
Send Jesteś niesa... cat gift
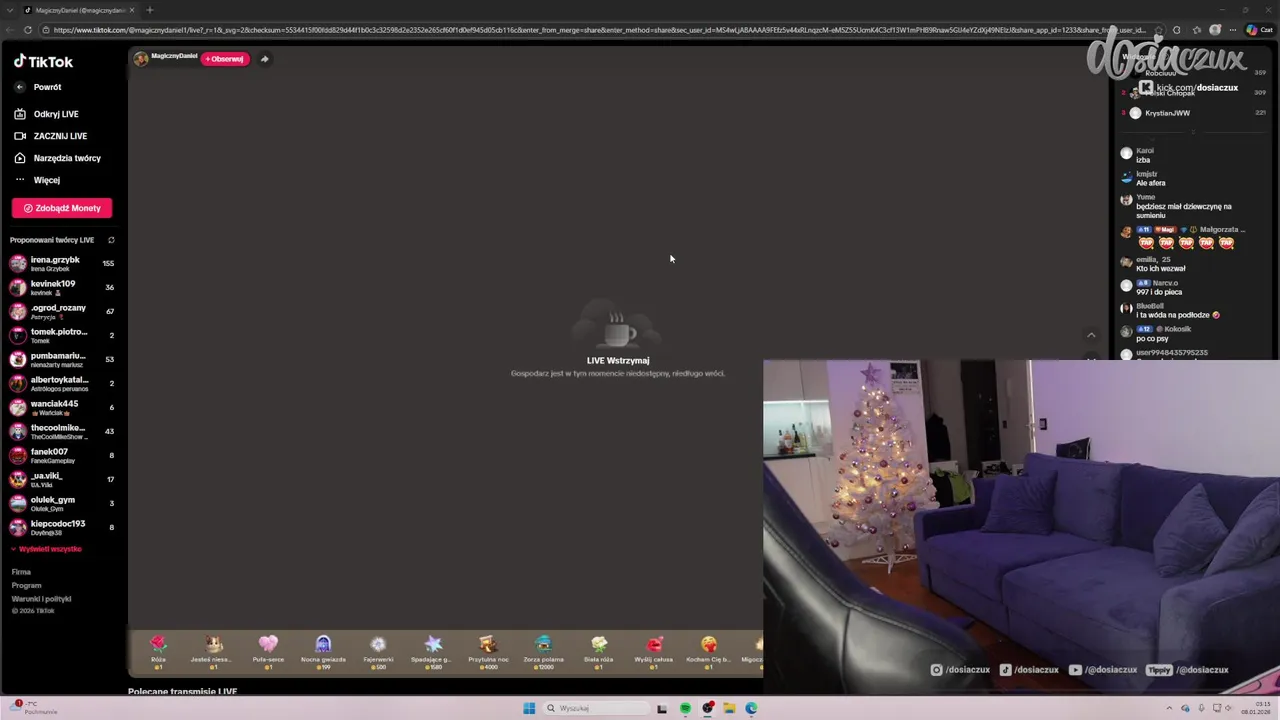pyautogui.click(x=213, y=652)
